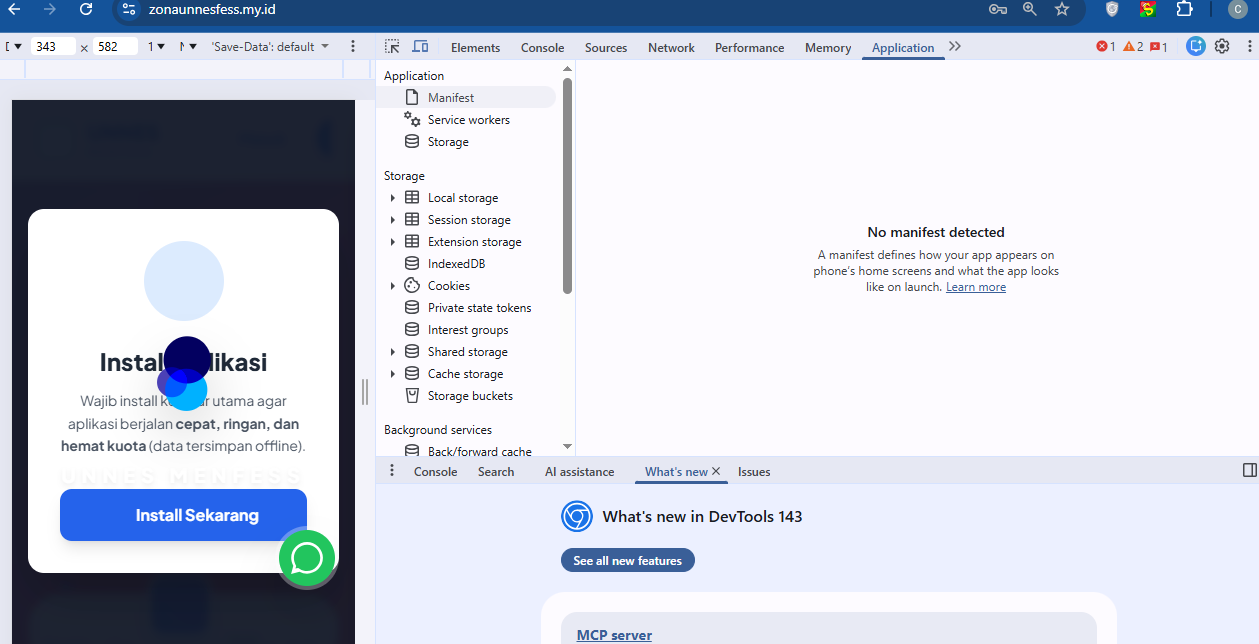Toggle the device toolbar icon
This screenshot has width=1259, height=644.
(420, 47)
